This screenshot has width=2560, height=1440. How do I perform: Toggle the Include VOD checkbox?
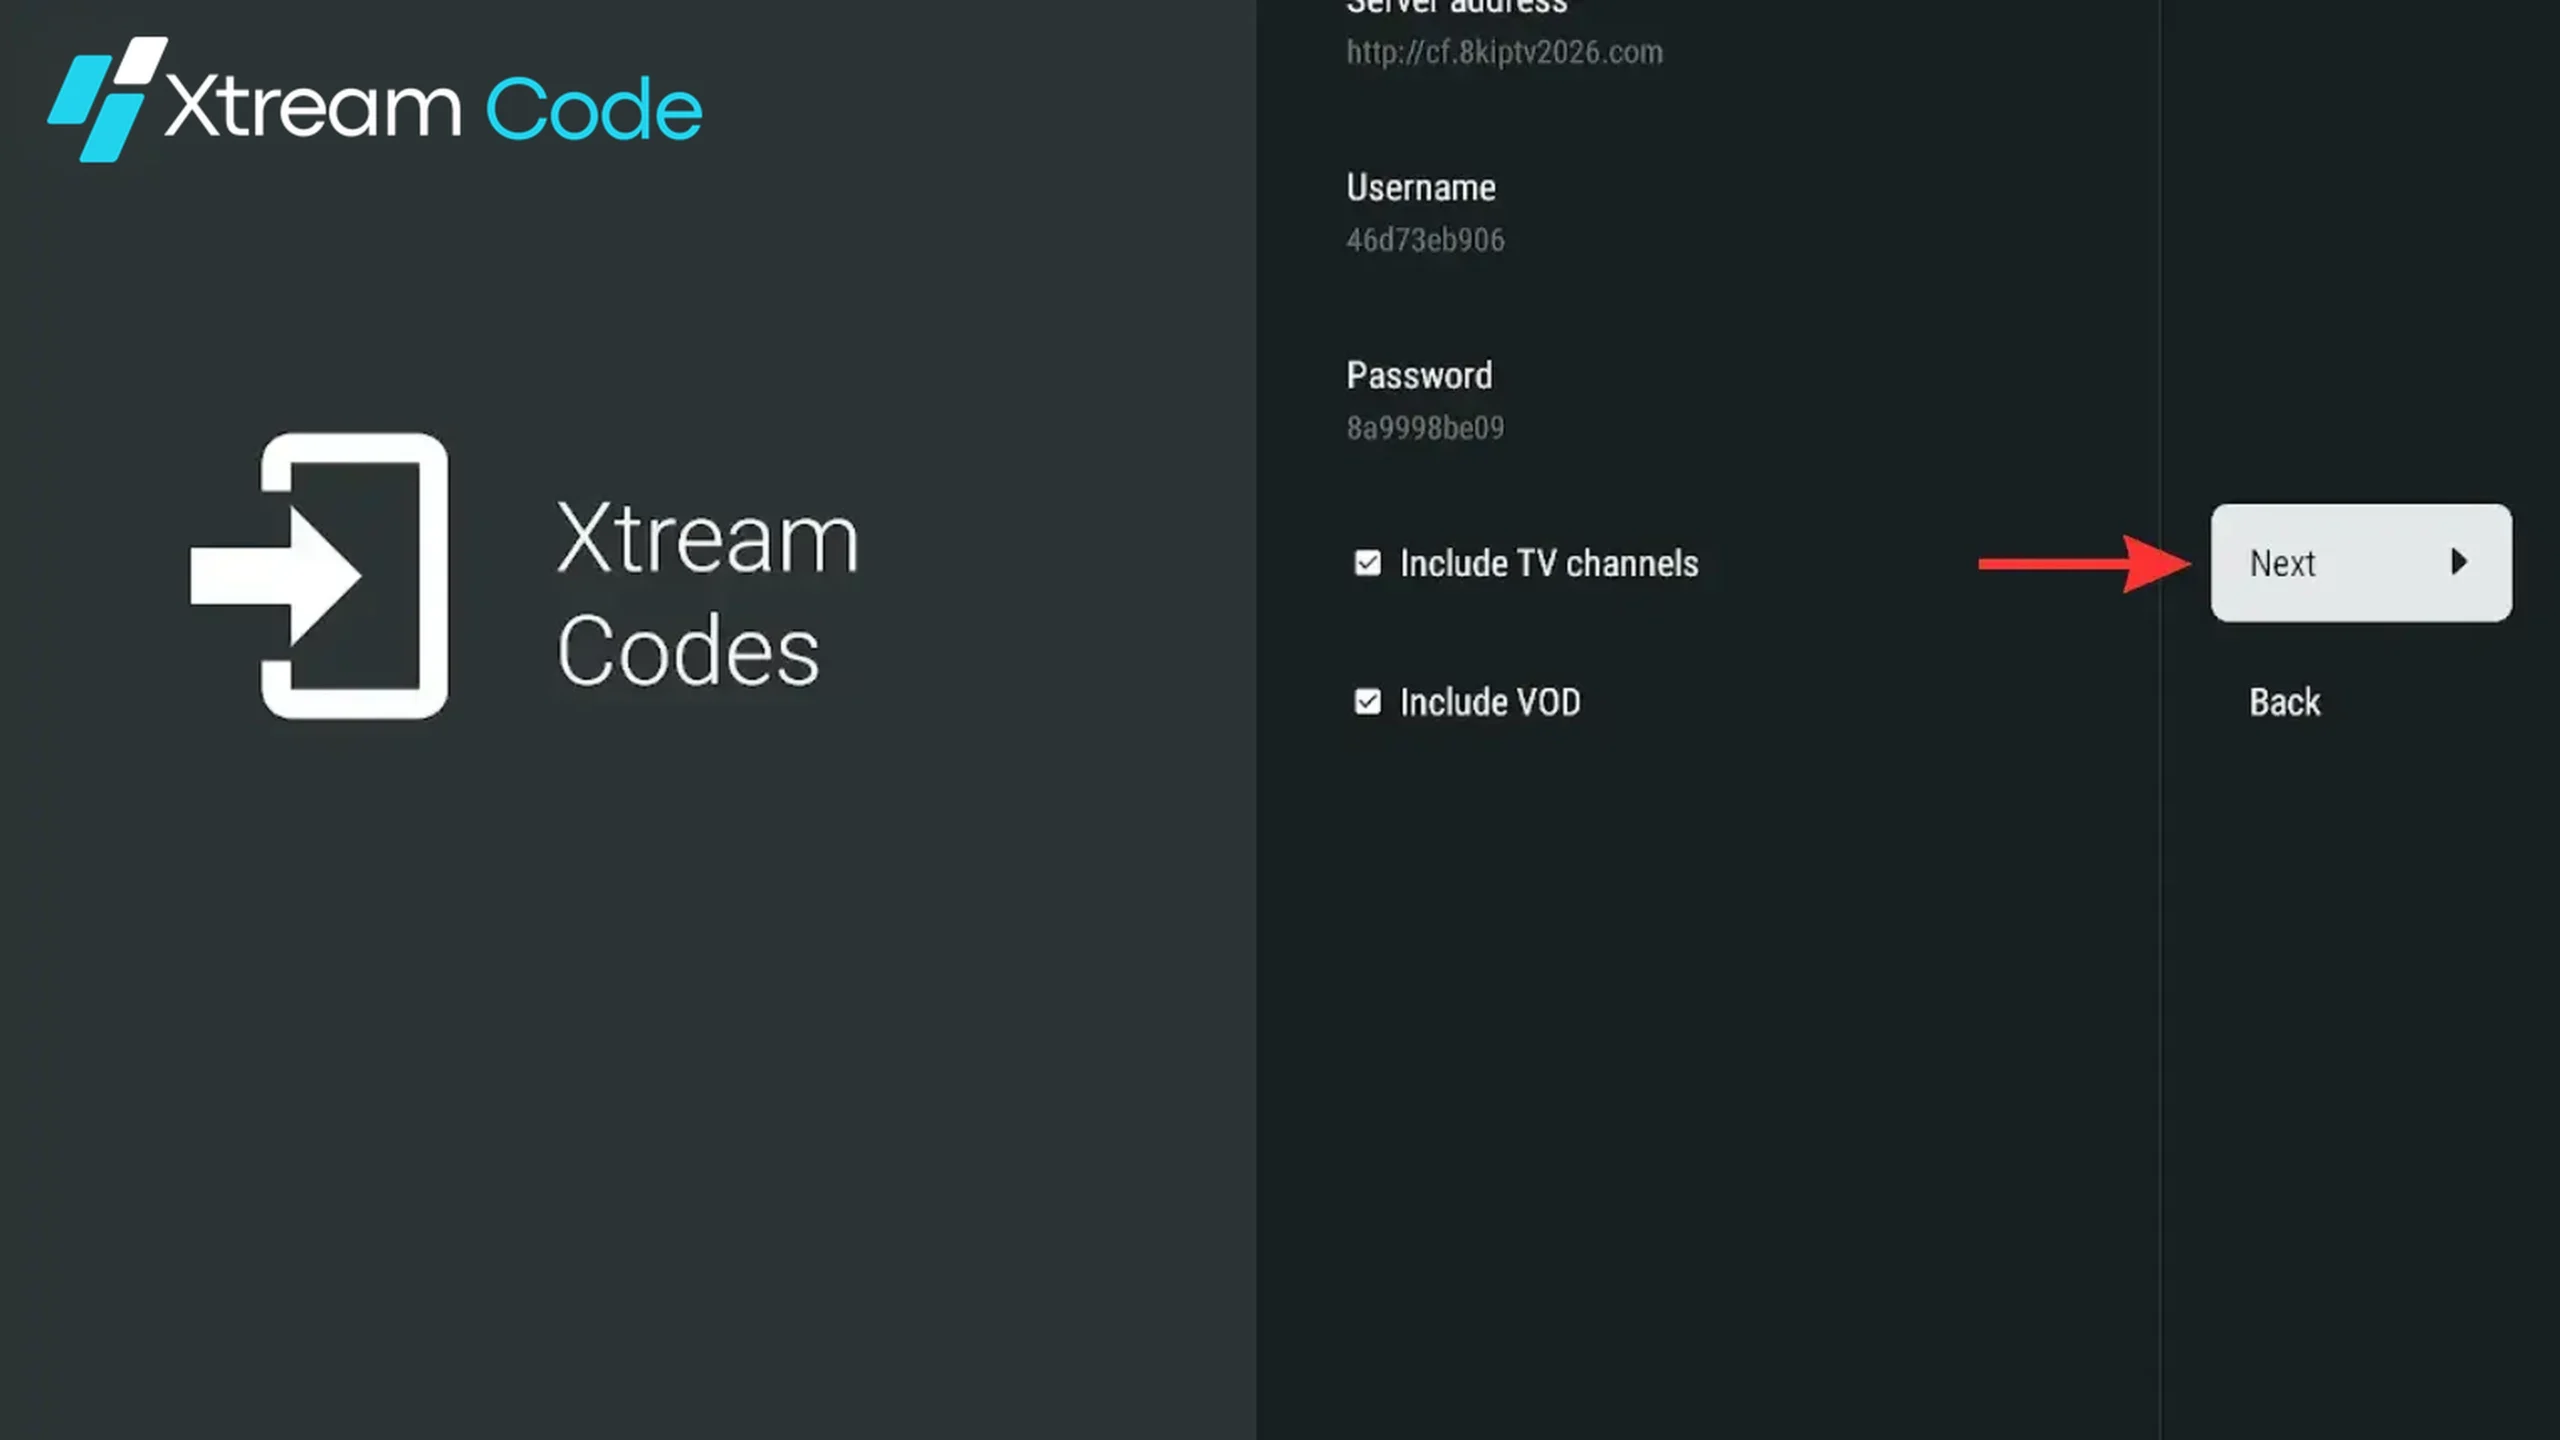point(1367,702)
